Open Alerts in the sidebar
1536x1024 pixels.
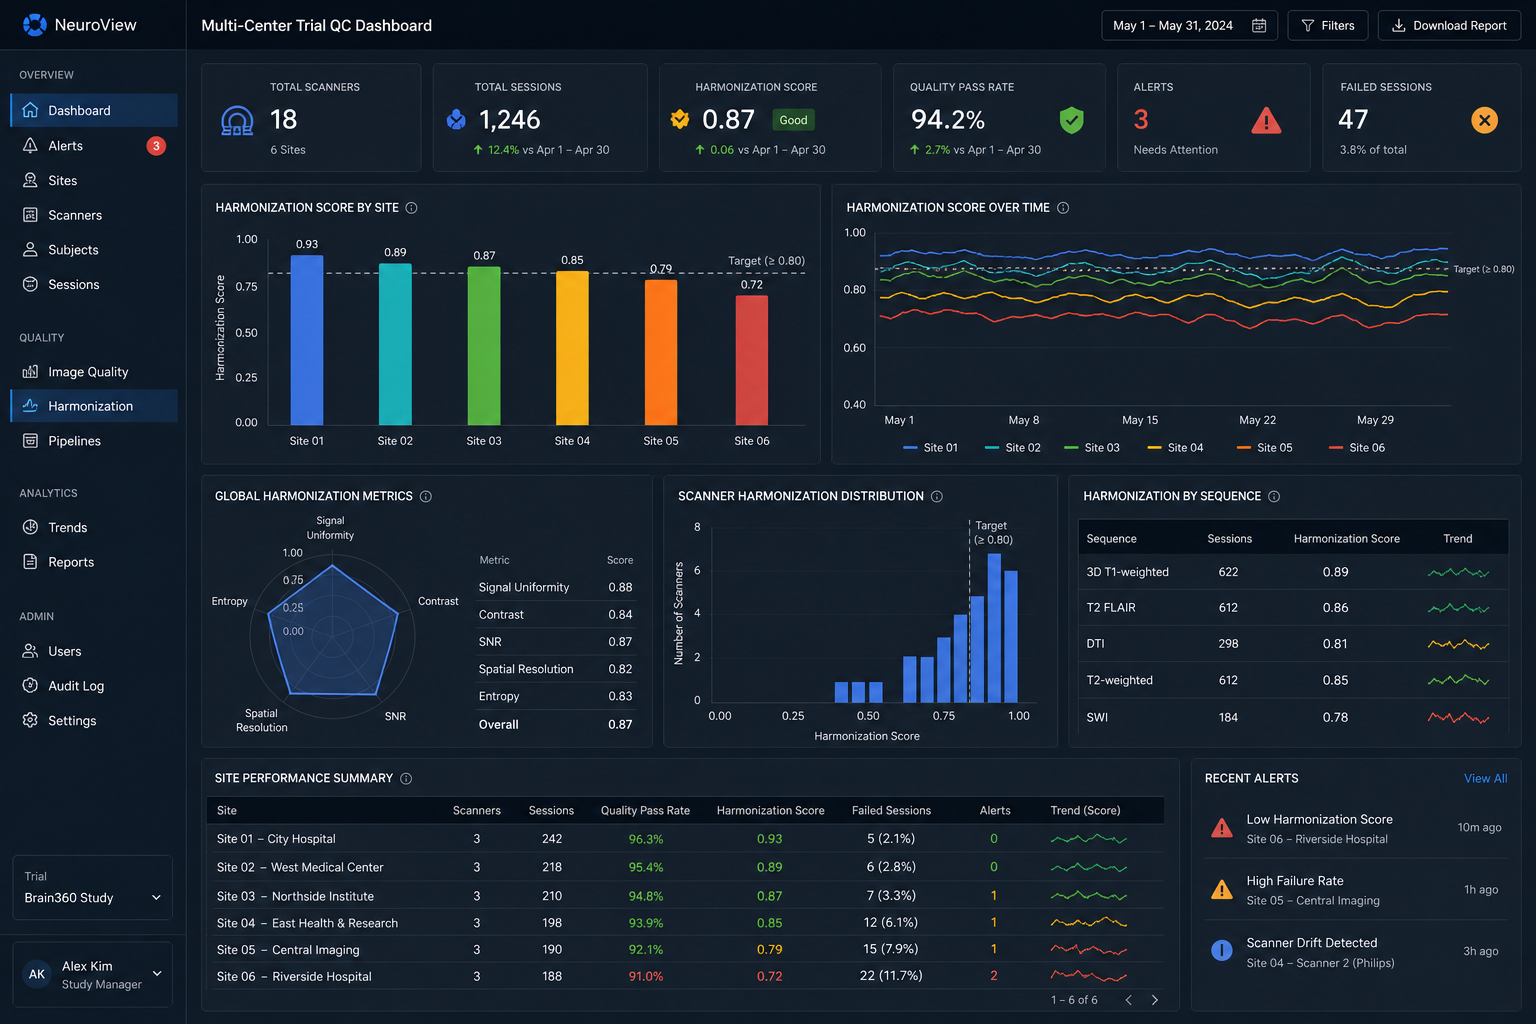(94, 146)
